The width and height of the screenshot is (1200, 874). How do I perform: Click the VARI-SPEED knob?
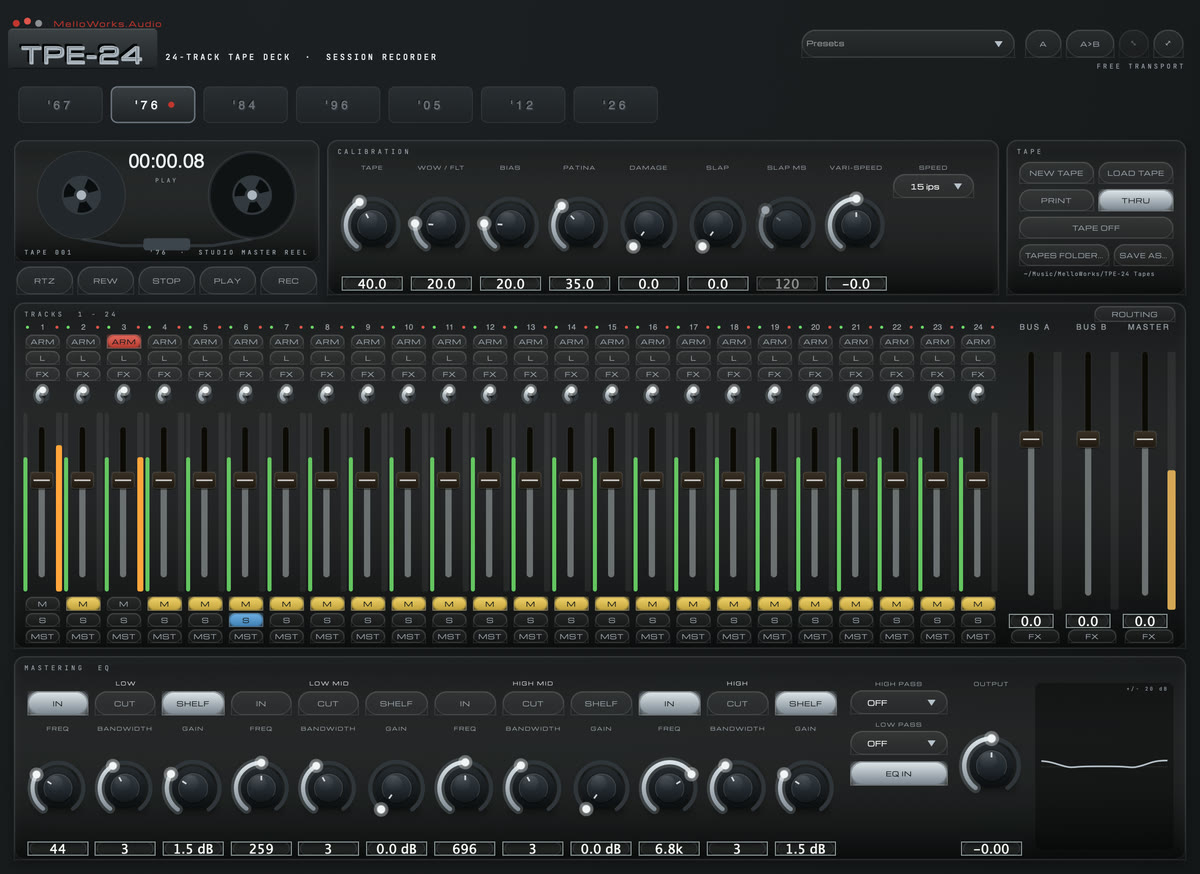point(855,225)
